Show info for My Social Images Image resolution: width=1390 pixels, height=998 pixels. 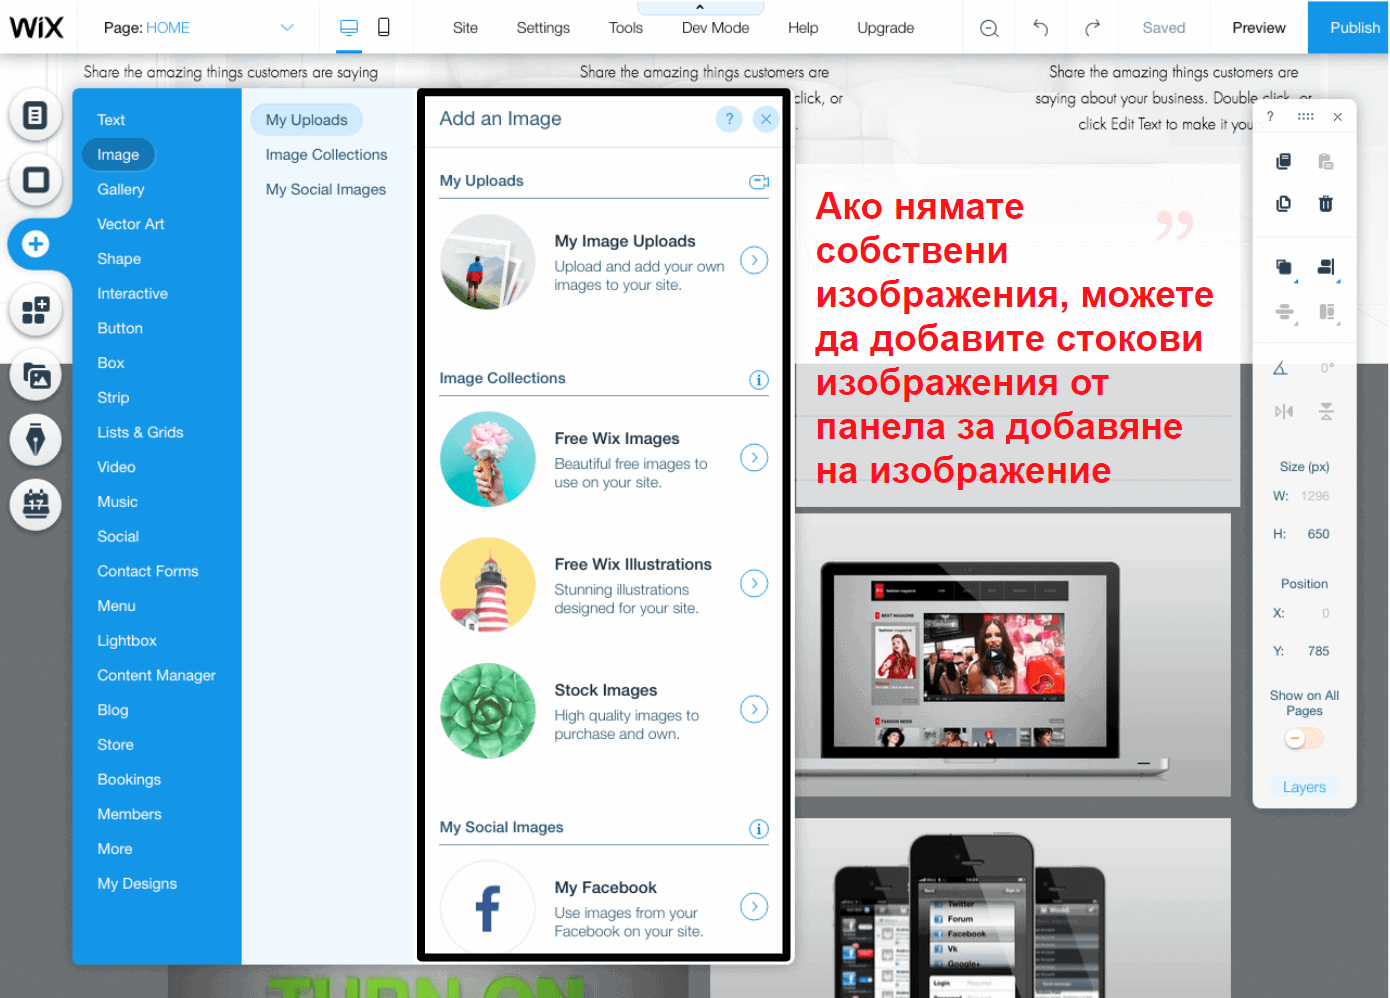click(759, 828)
